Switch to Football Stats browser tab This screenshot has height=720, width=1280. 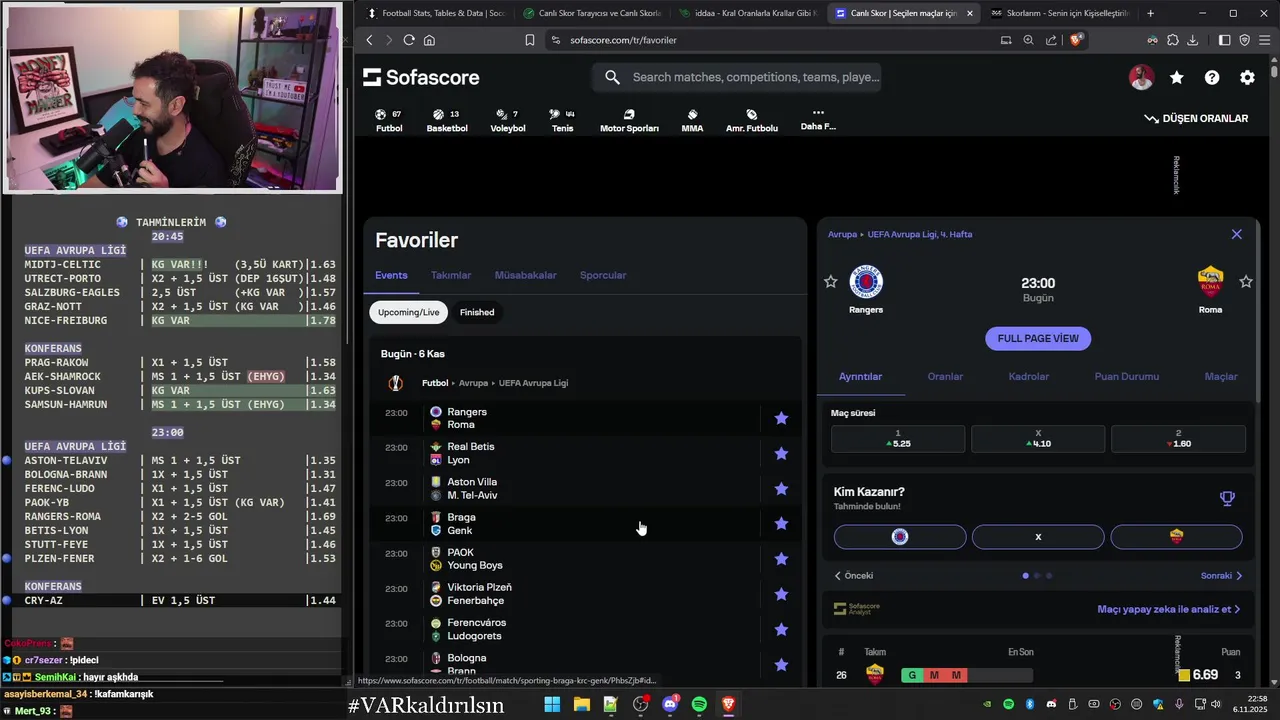pos(436,13)
